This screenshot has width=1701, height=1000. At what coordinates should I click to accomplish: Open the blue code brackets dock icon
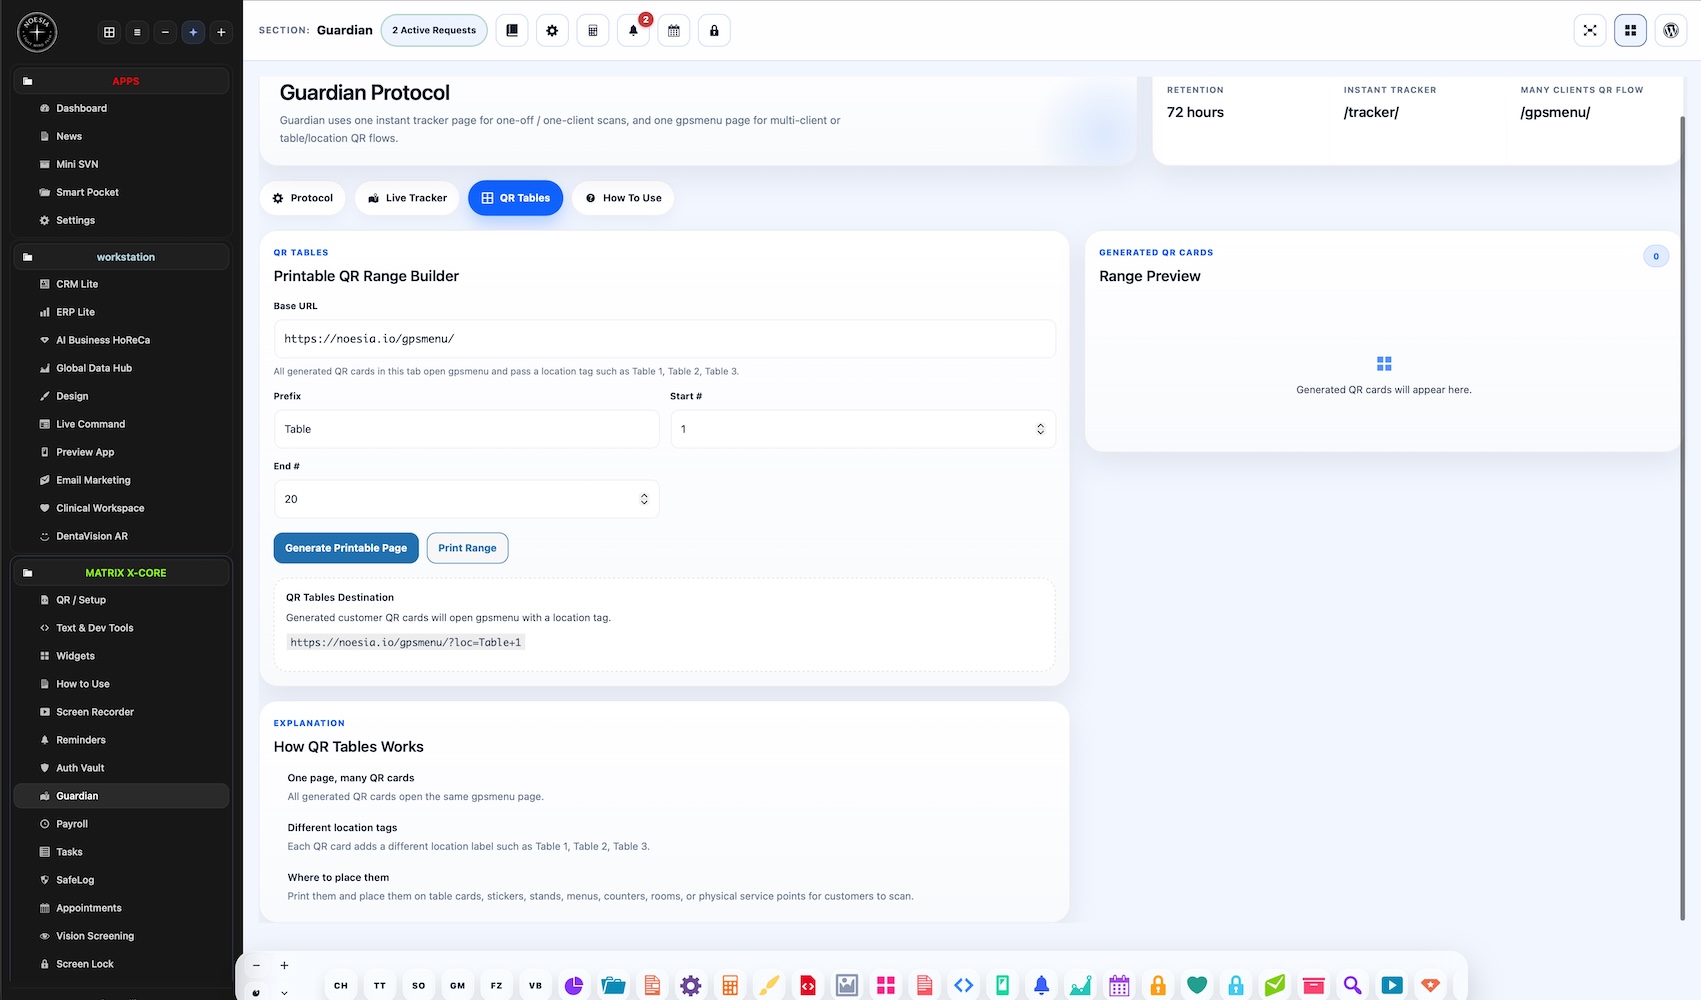963,986
